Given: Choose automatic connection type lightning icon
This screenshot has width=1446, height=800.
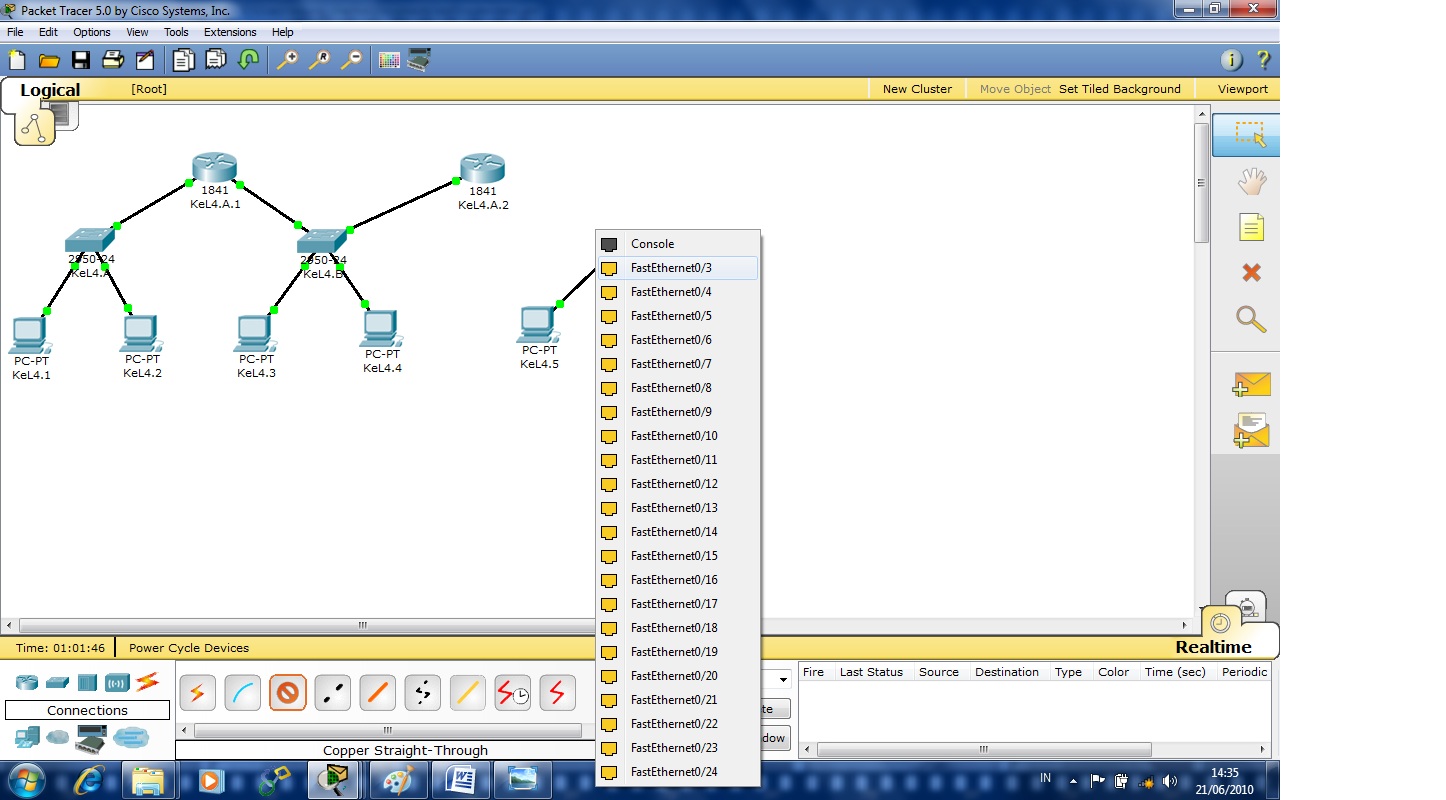Looking at the screenshot, I should 197,692.
